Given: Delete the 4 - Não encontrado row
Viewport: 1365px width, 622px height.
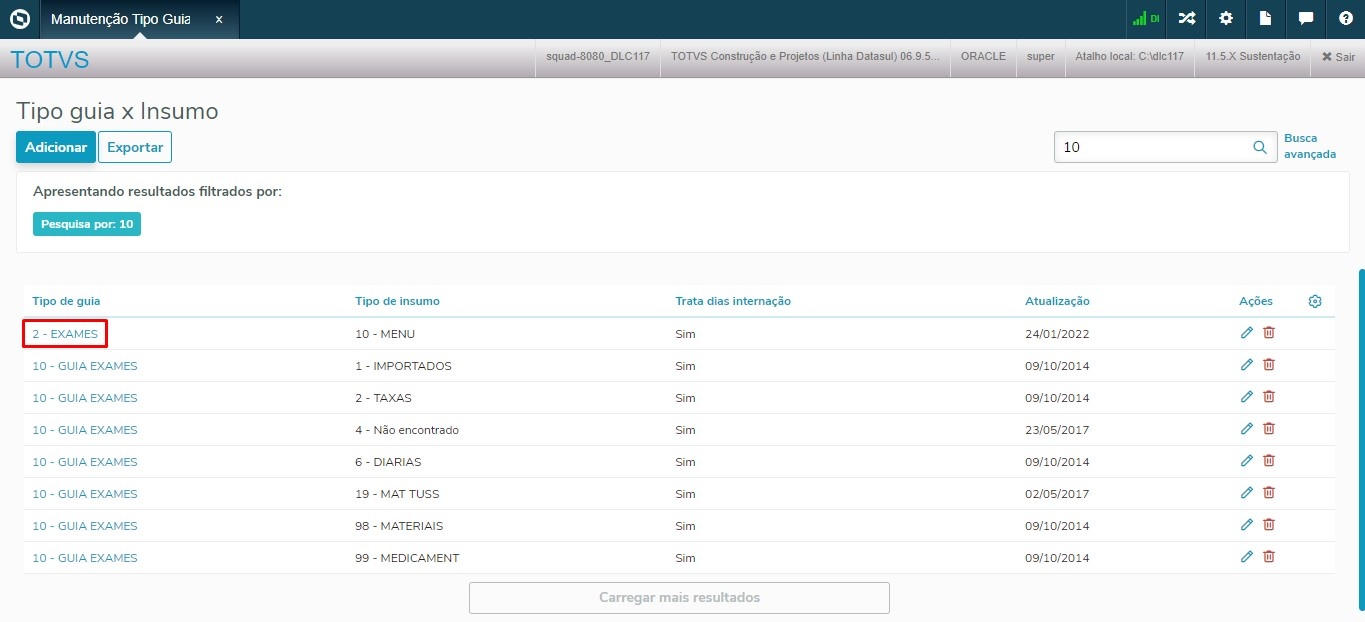Looking at the screenshot, I should (x=1269, y=429).
